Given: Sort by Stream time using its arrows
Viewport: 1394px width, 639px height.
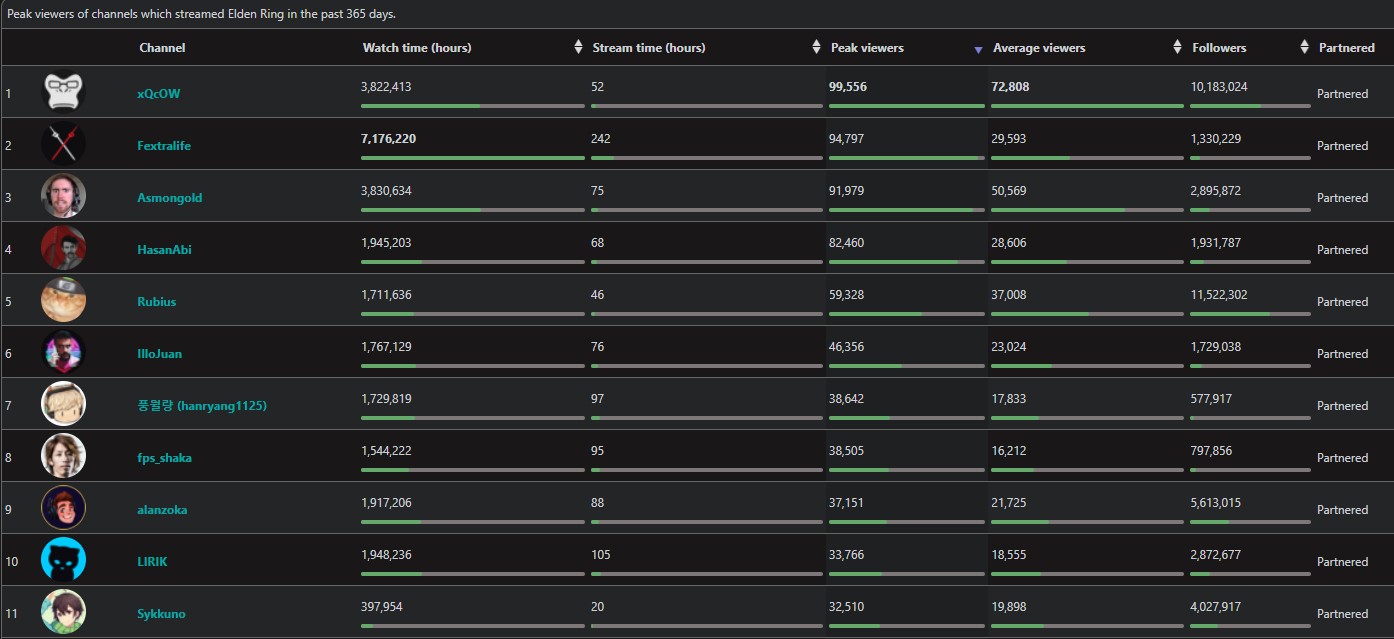Looking at the screenshot, I should [817, 47].
